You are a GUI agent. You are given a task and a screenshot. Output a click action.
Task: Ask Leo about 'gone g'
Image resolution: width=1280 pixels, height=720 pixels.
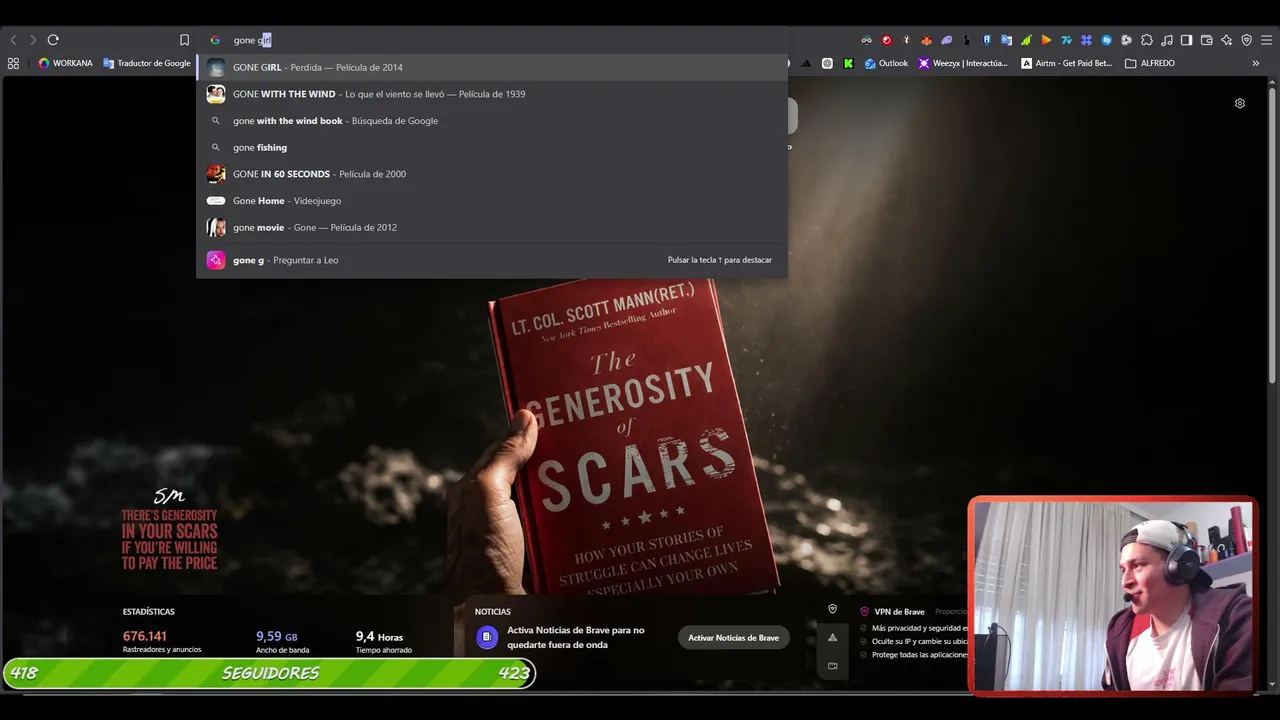(x=492, y=260)
